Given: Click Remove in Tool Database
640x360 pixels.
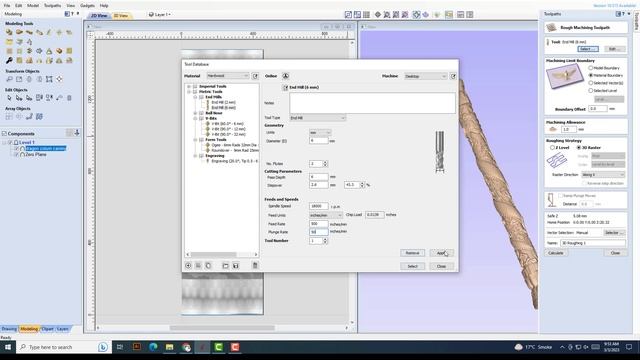Looking at the screenshot, I should pyautogui.click(x=412, y=253).
